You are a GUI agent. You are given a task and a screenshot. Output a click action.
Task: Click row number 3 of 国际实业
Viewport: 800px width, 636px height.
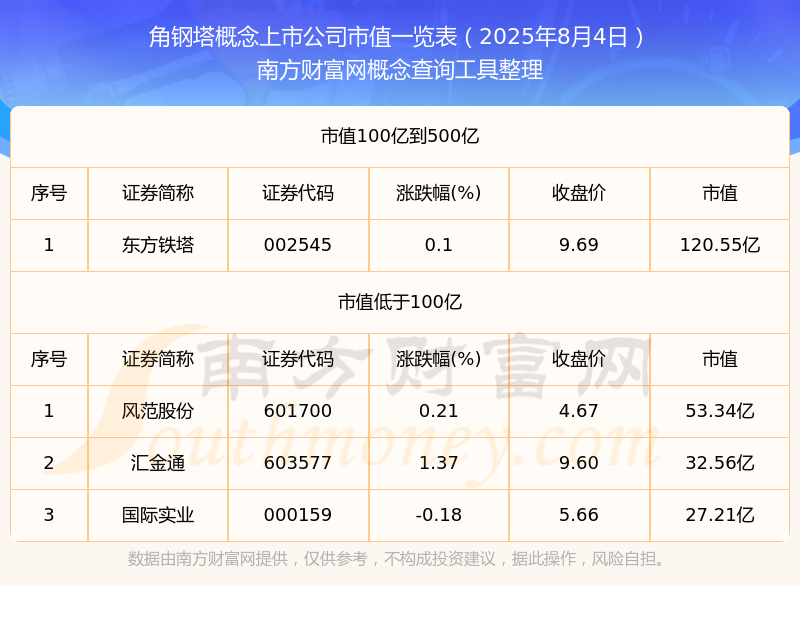coord(49,515)
